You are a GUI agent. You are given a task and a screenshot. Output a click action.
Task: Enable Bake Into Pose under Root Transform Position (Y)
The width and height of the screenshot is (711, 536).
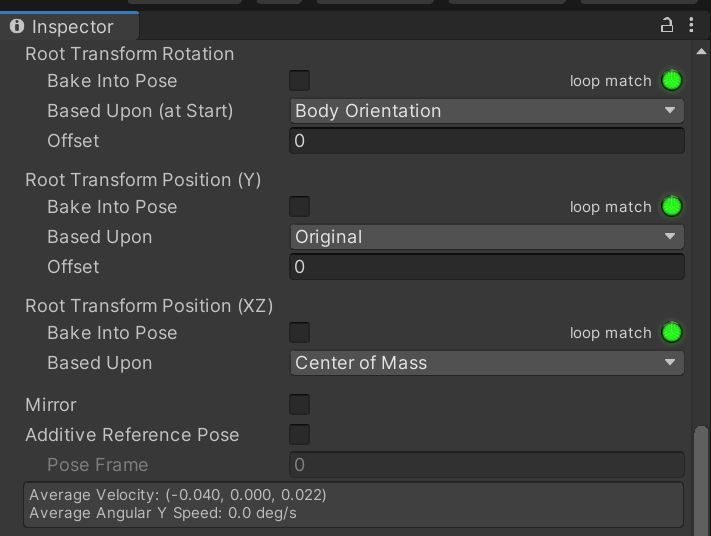tap(300, 207)
